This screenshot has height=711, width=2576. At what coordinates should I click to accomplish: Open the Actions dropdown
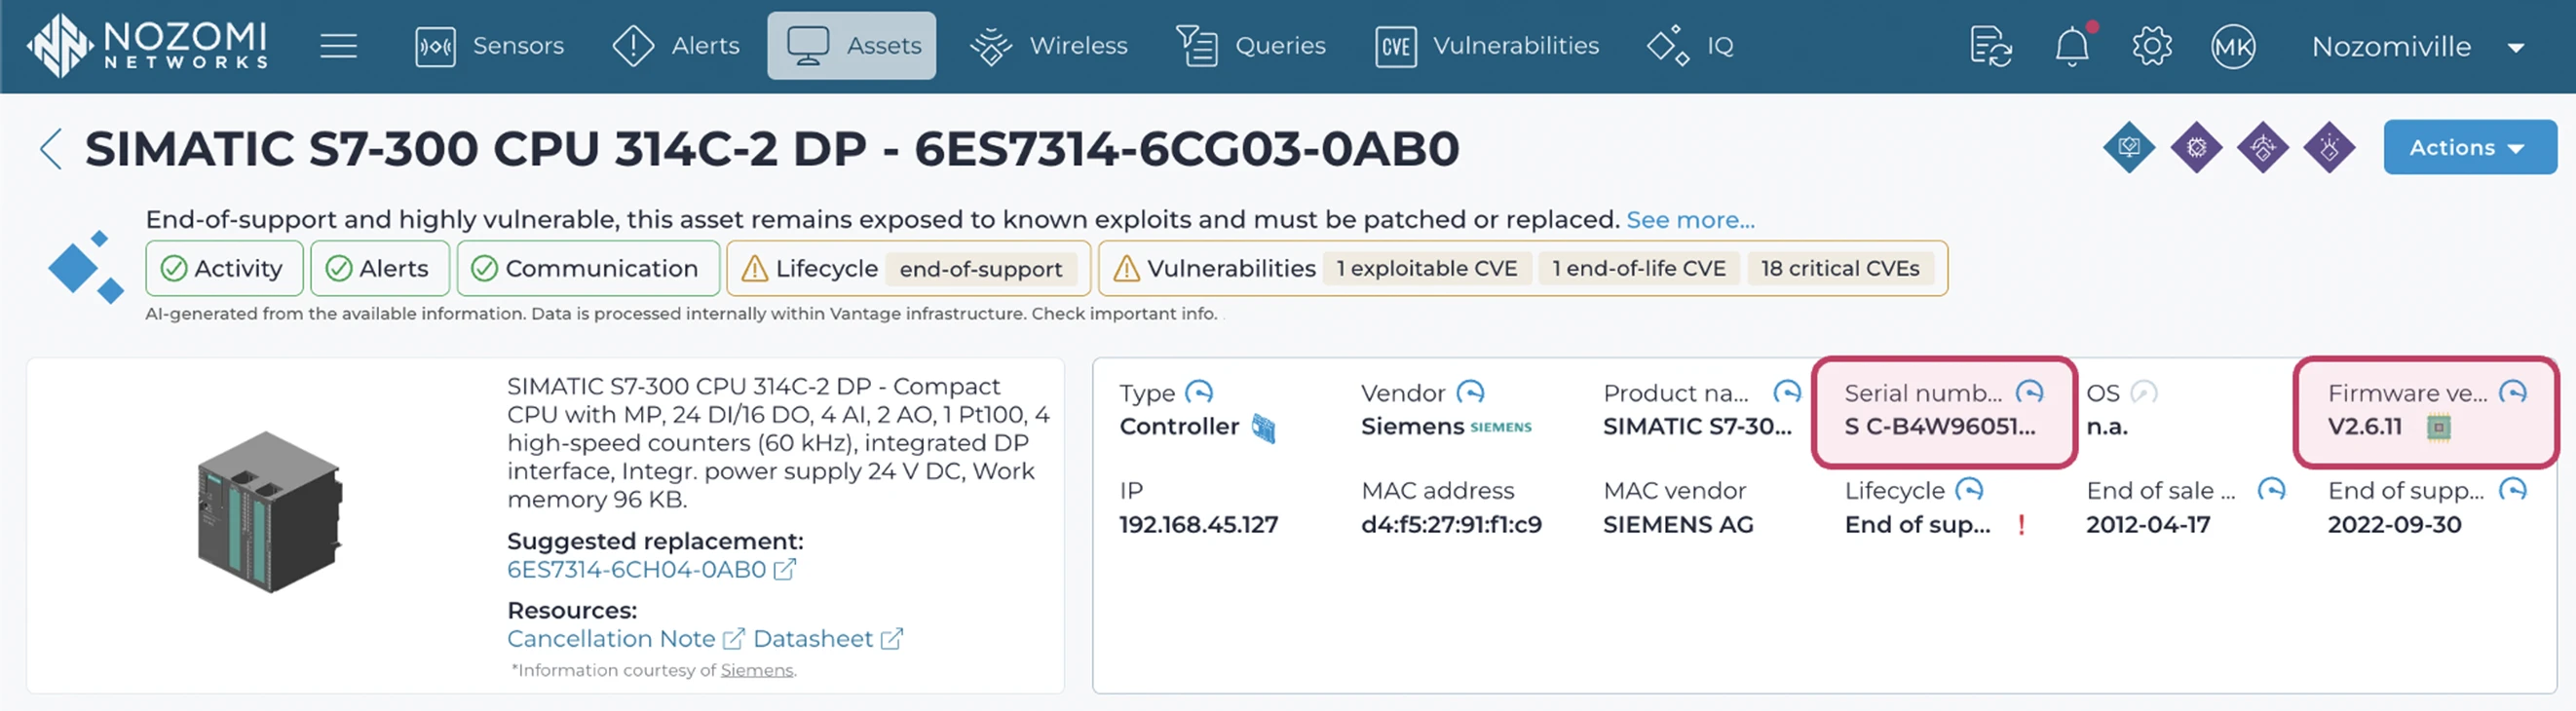coord(2470,147)
